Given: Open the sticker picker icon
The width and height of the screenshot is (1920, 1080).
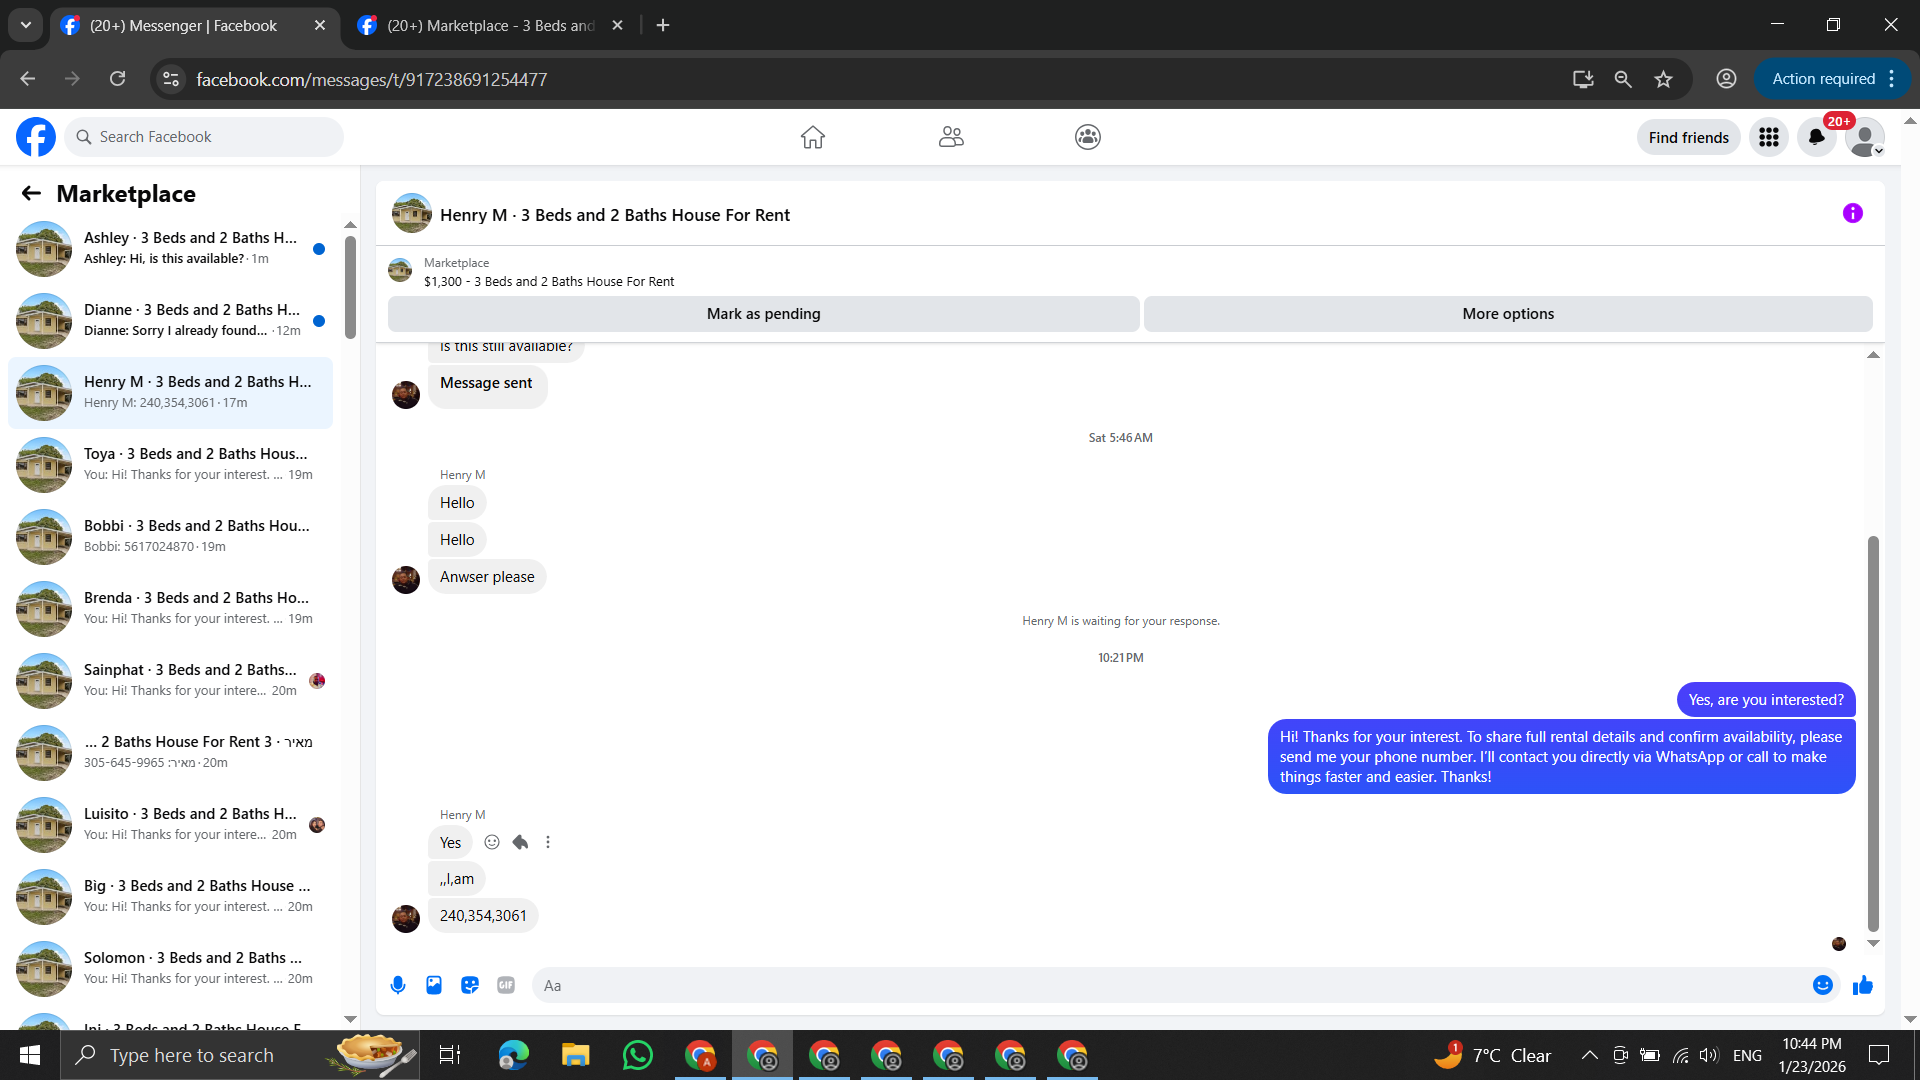Looking at the screenshot, I should coord(470,985).
